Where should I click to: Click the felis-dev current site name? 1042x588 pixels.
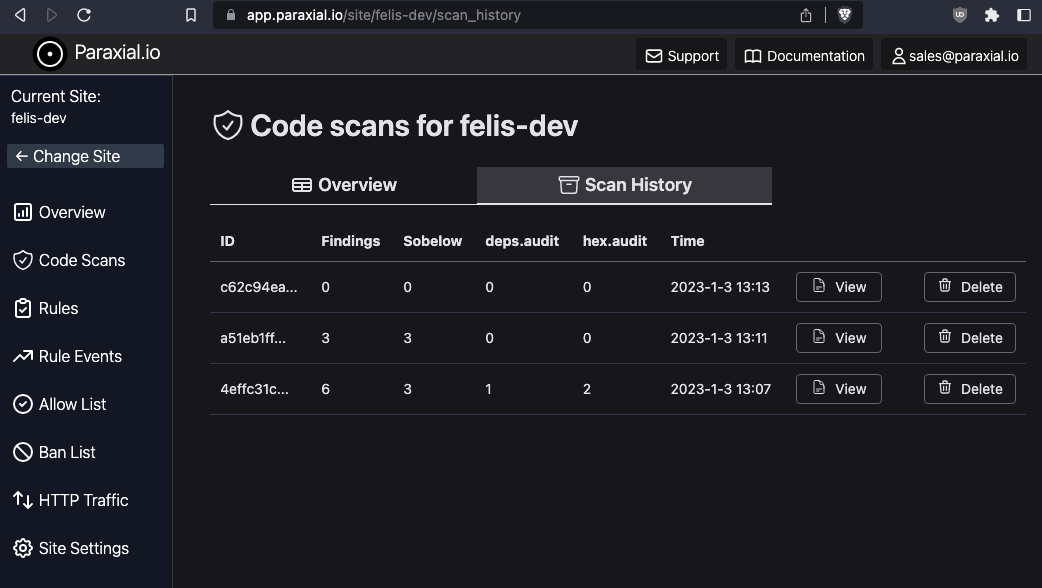(x=39, y=118)
